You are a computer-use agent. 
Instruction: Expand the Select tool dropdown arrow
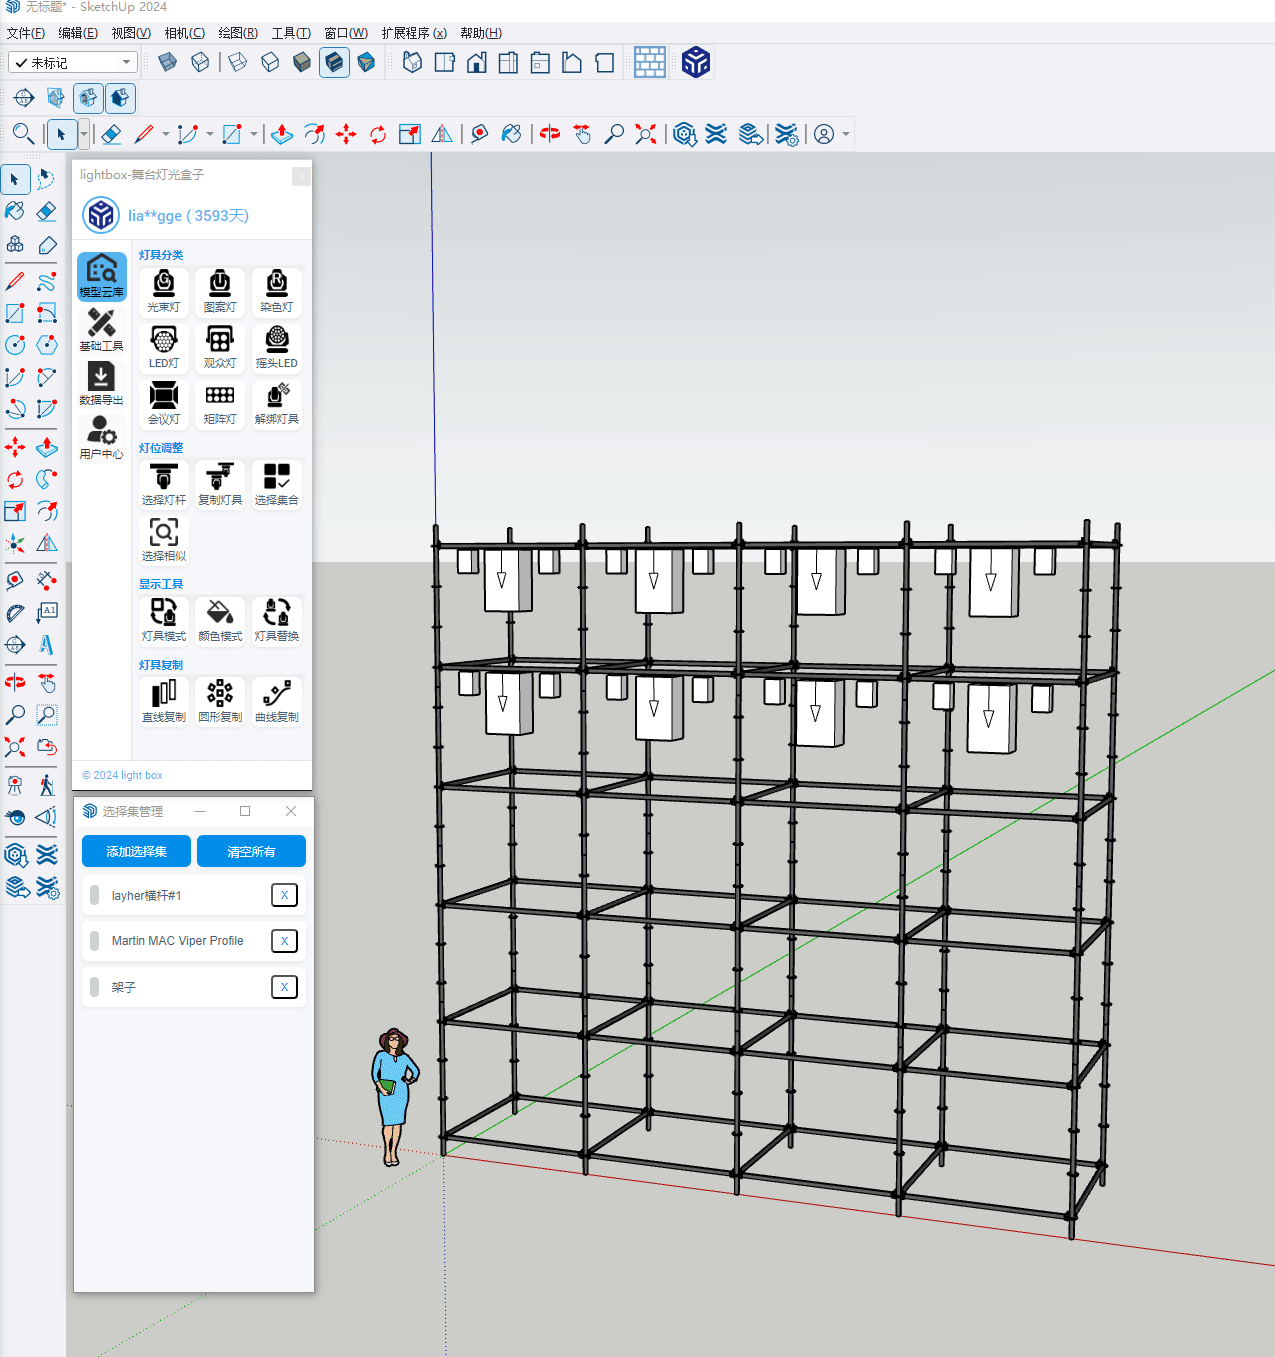click(83, 134)
